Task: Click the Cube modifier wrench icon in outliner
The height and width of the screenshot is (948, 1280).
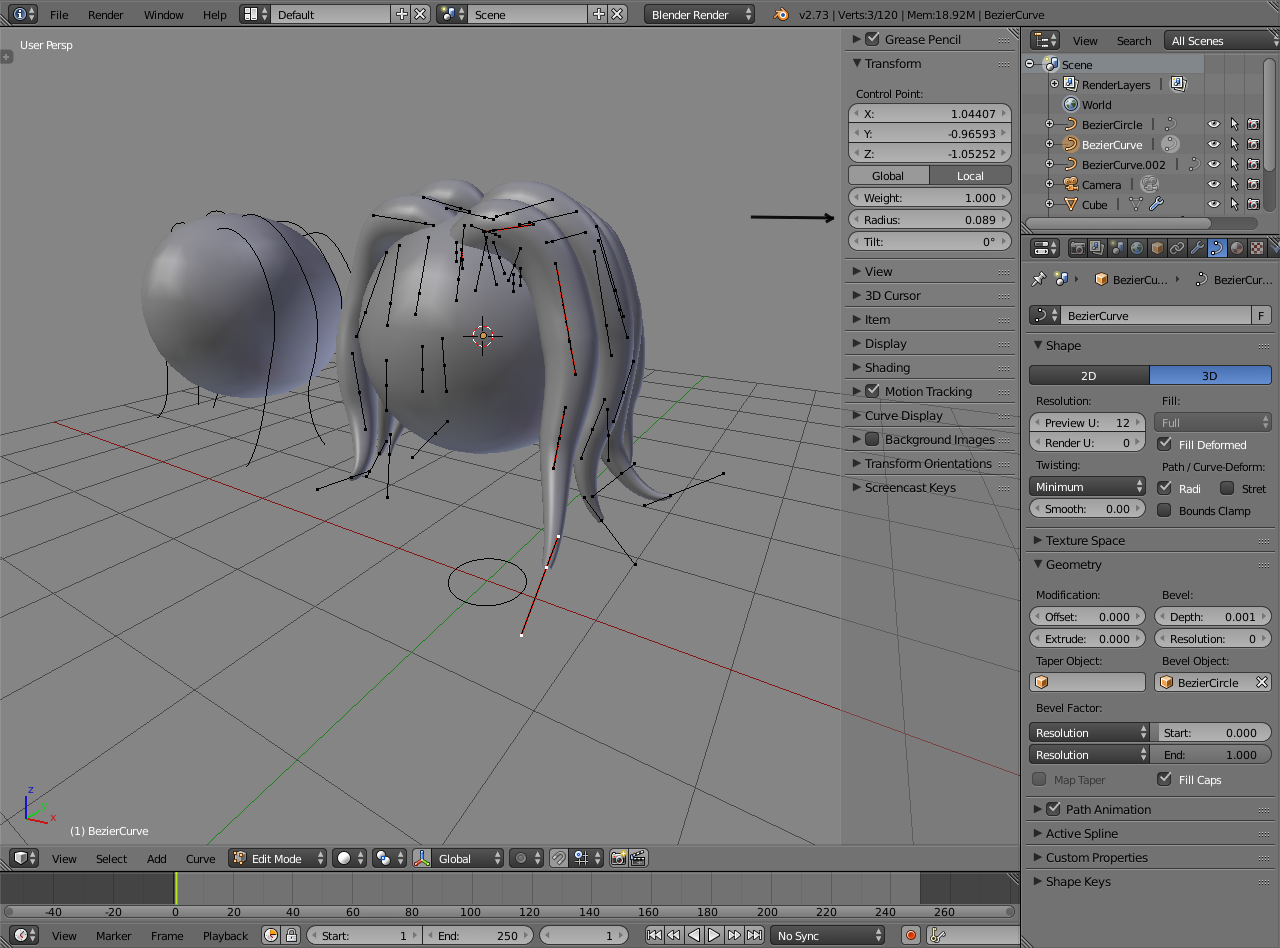Action: (x=1157, y=204)
